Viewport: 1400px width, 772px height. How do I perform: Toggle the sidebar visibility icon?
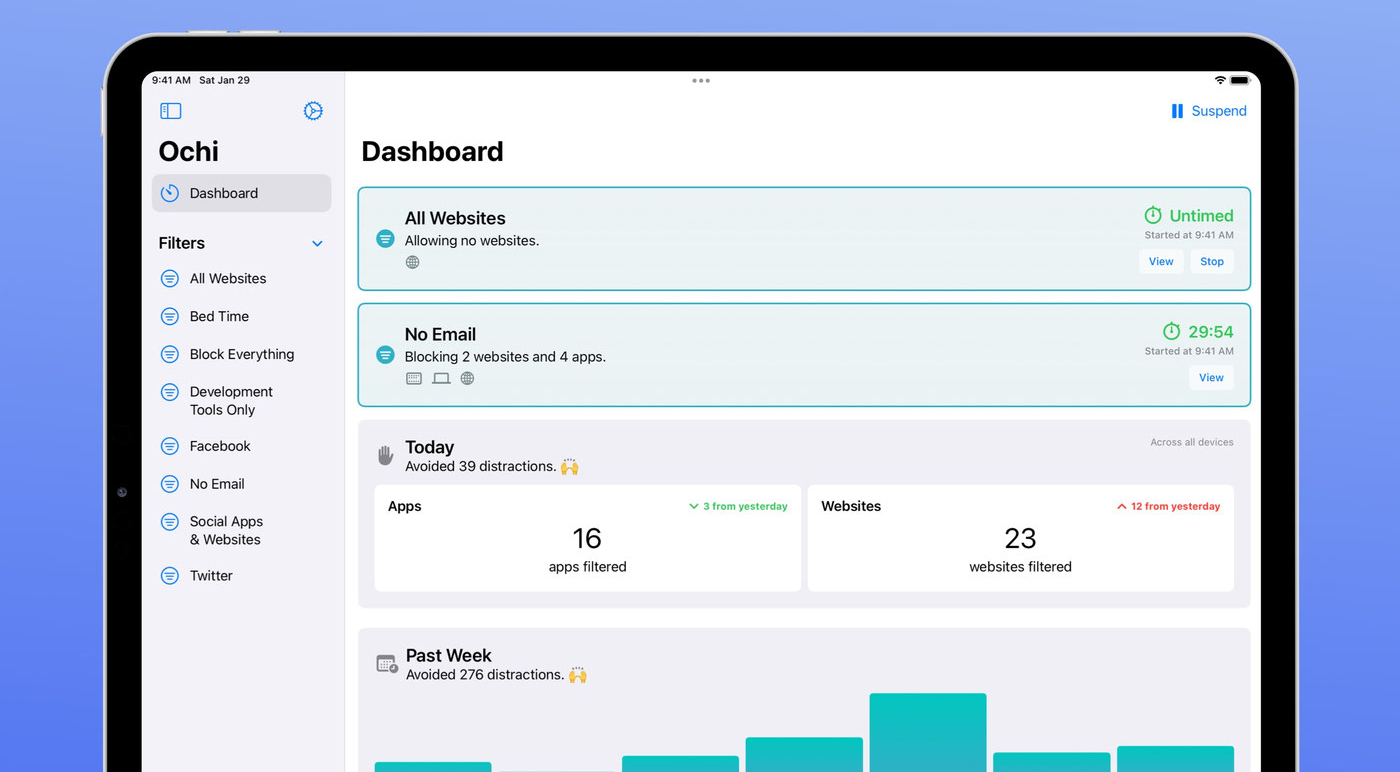pos(170,111)
